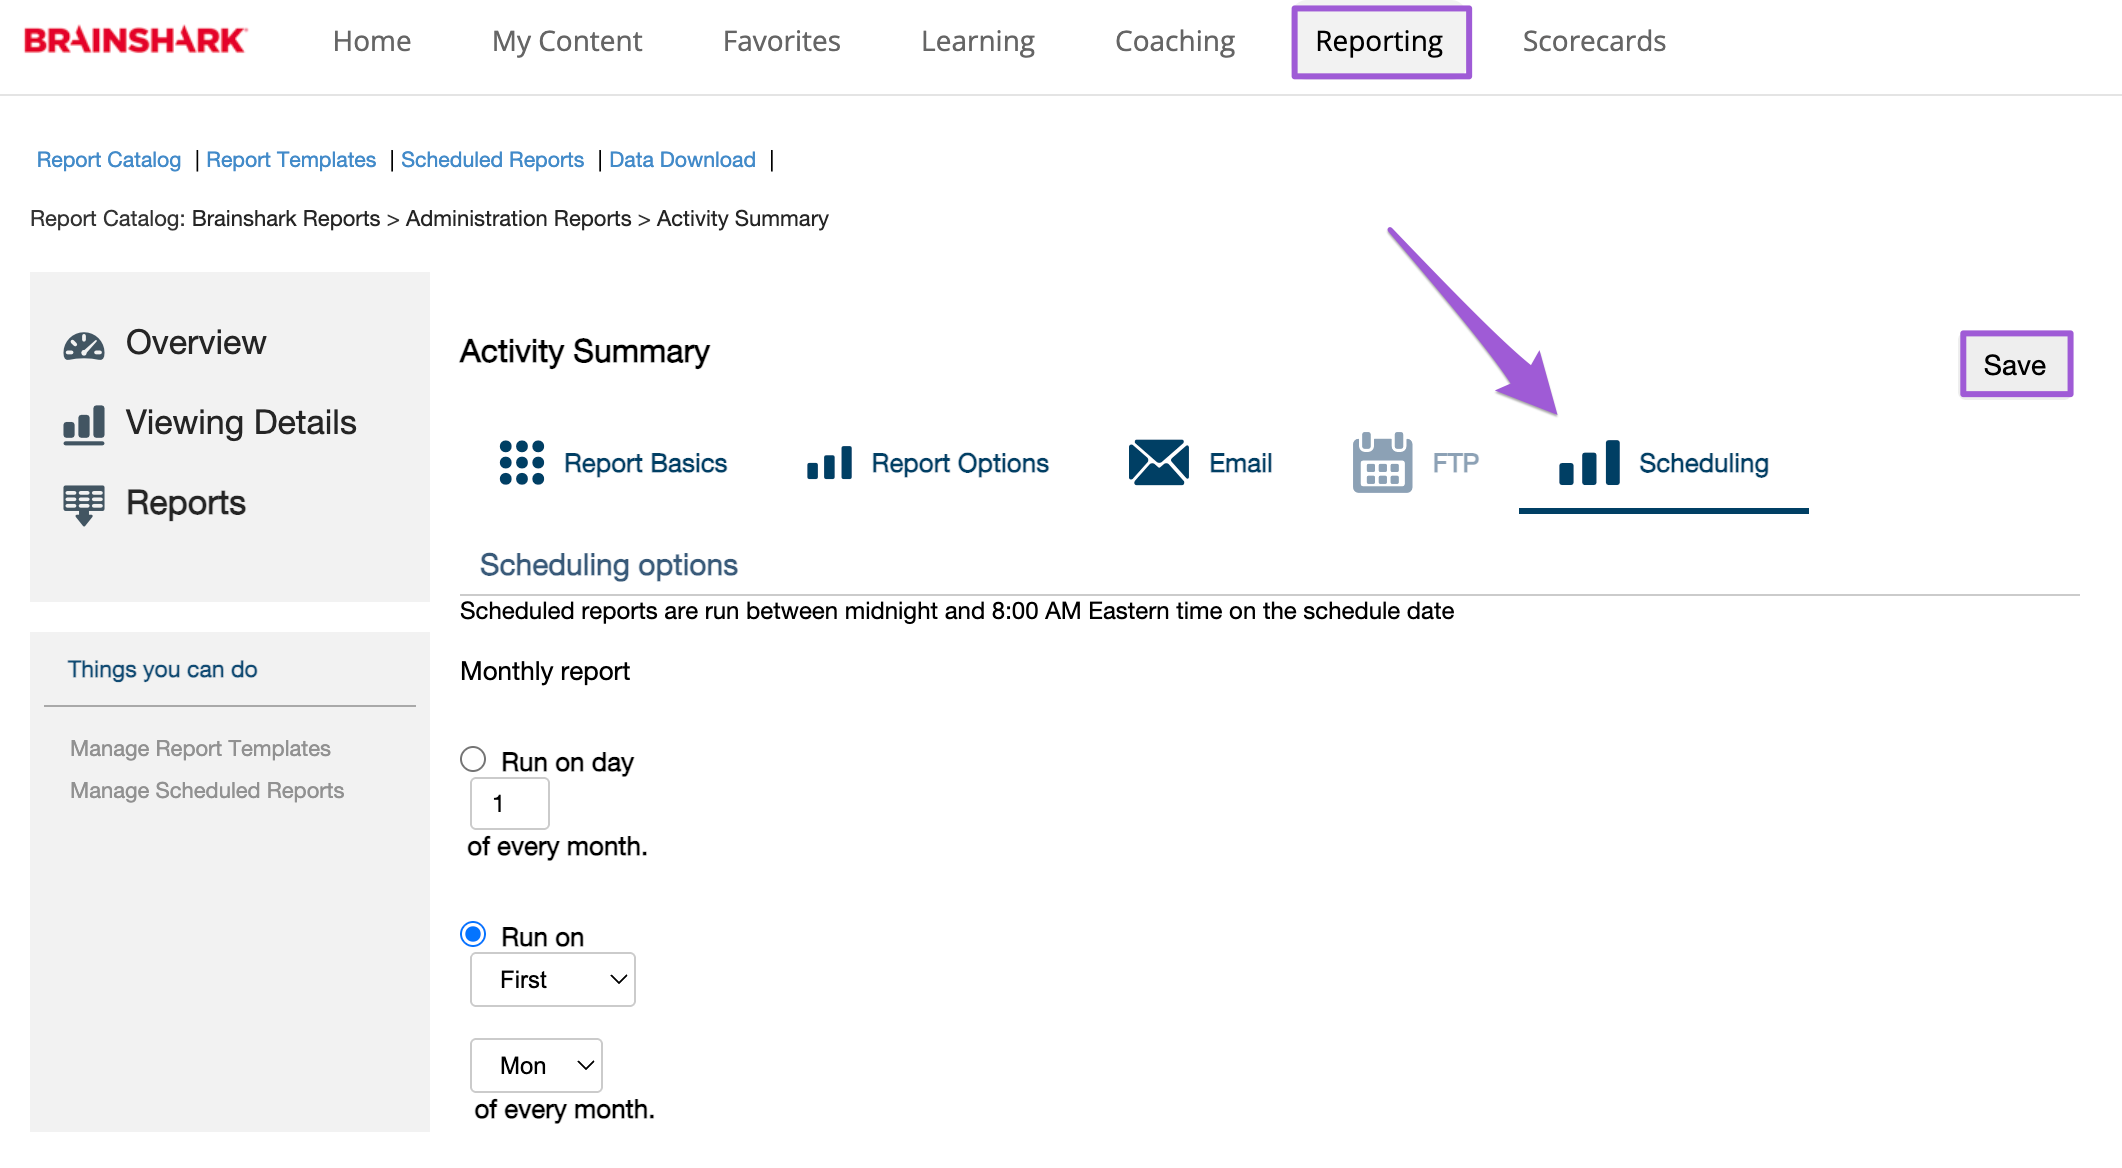Screen dimensions: 2122x1168
Task: Click the Scheduling bar chart icon
Action: [1590, 463]
